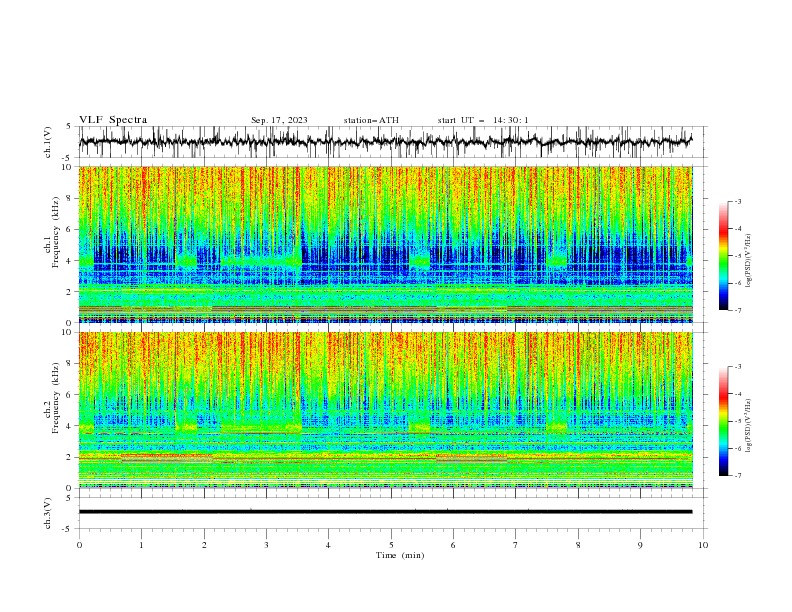The width and height of the screenshot is (792, 612).
Task: Click the "-3" tick on ch.1 colorbar
Action: [x=737, y=201]
